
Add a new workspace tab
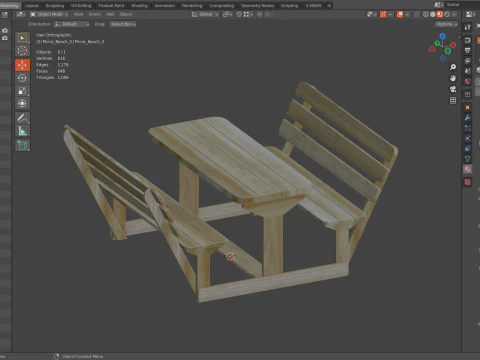329,6
